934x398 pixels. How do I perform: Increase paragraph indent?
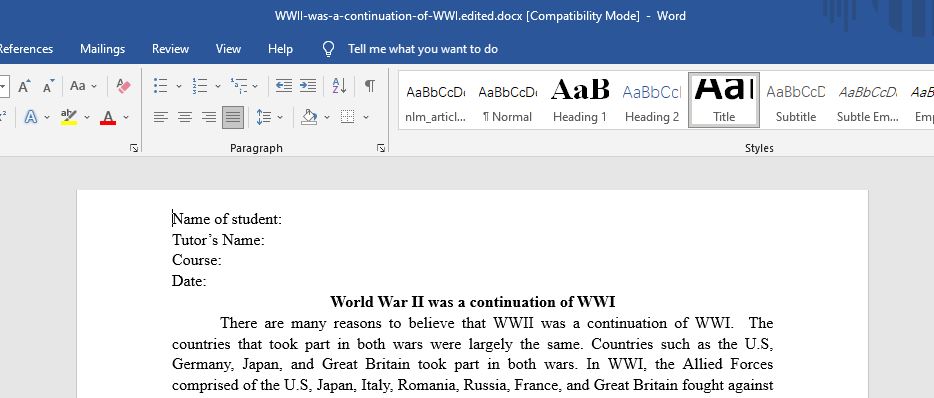[x=308, y=86]
